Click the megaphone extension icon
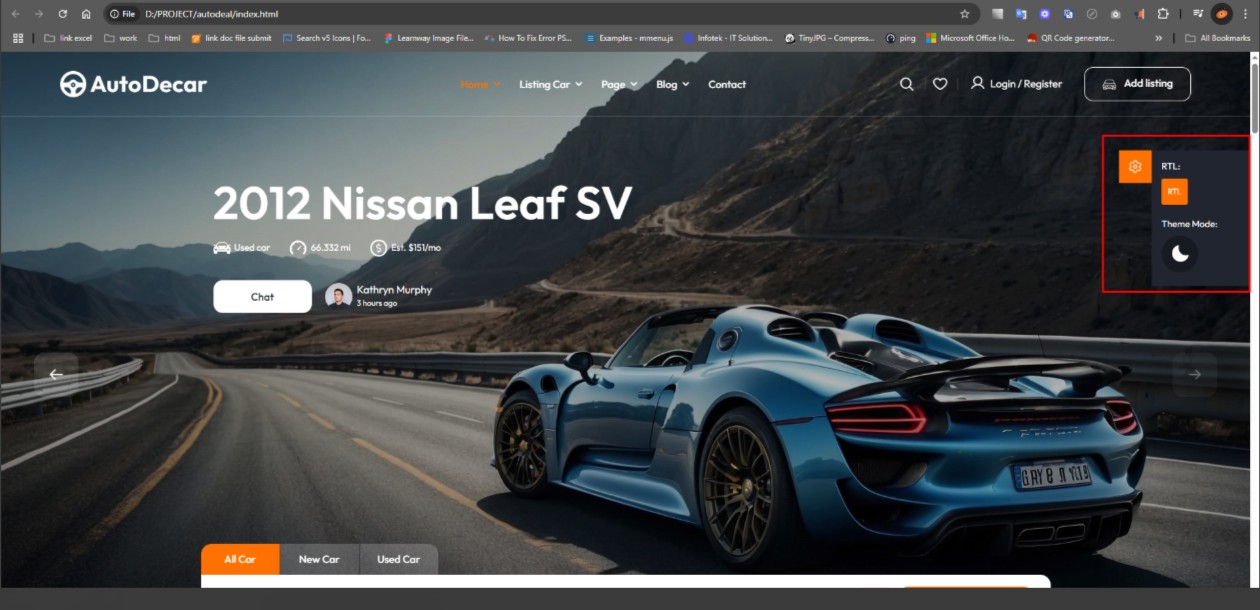1260x610 pixels. point(1140,14)
